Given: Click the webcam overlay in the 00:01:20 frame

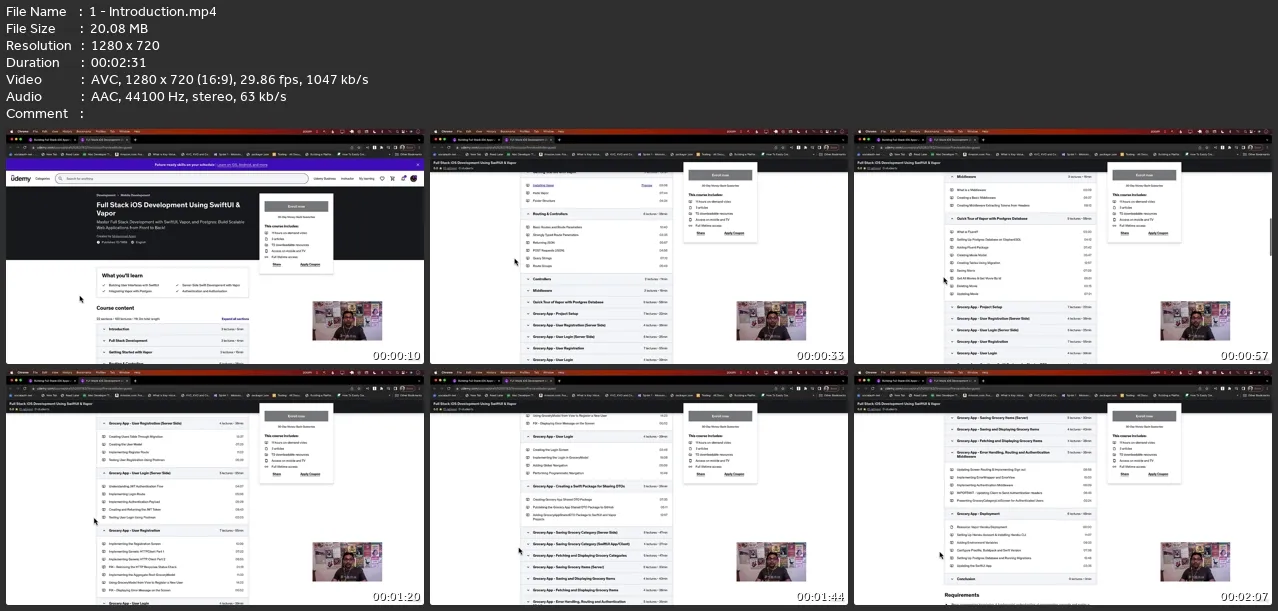Looking at the screenshot, I should pyautogui.click(x=346, y=562).
